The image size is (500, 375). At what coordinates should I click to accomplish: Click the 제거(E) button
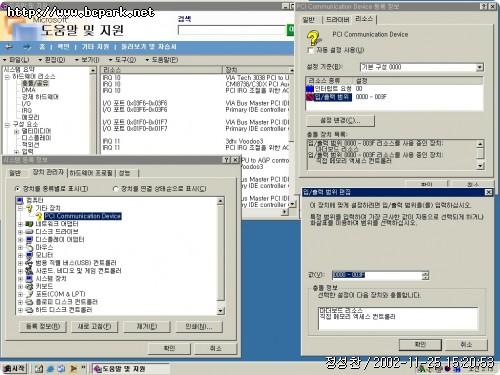pyautogui.click(x=147, y=326)
